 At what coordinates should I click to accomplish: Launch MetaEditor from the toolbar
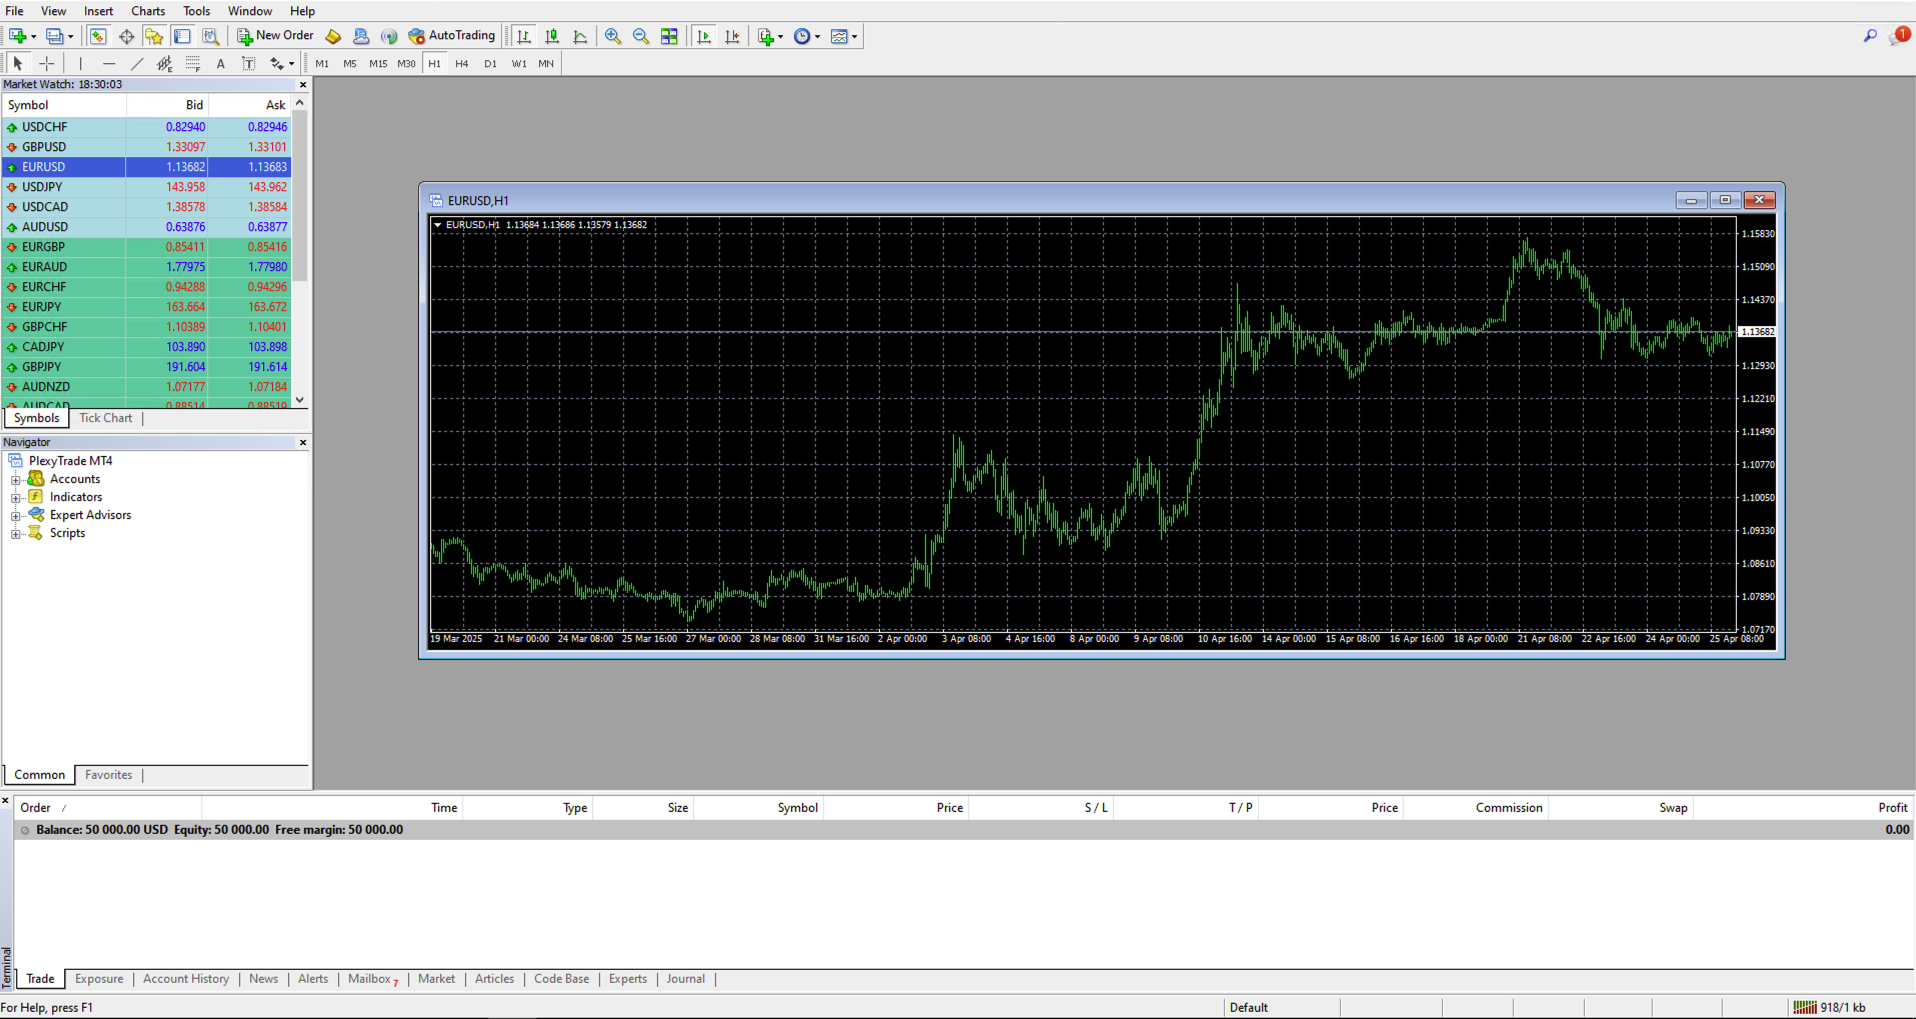333,36
